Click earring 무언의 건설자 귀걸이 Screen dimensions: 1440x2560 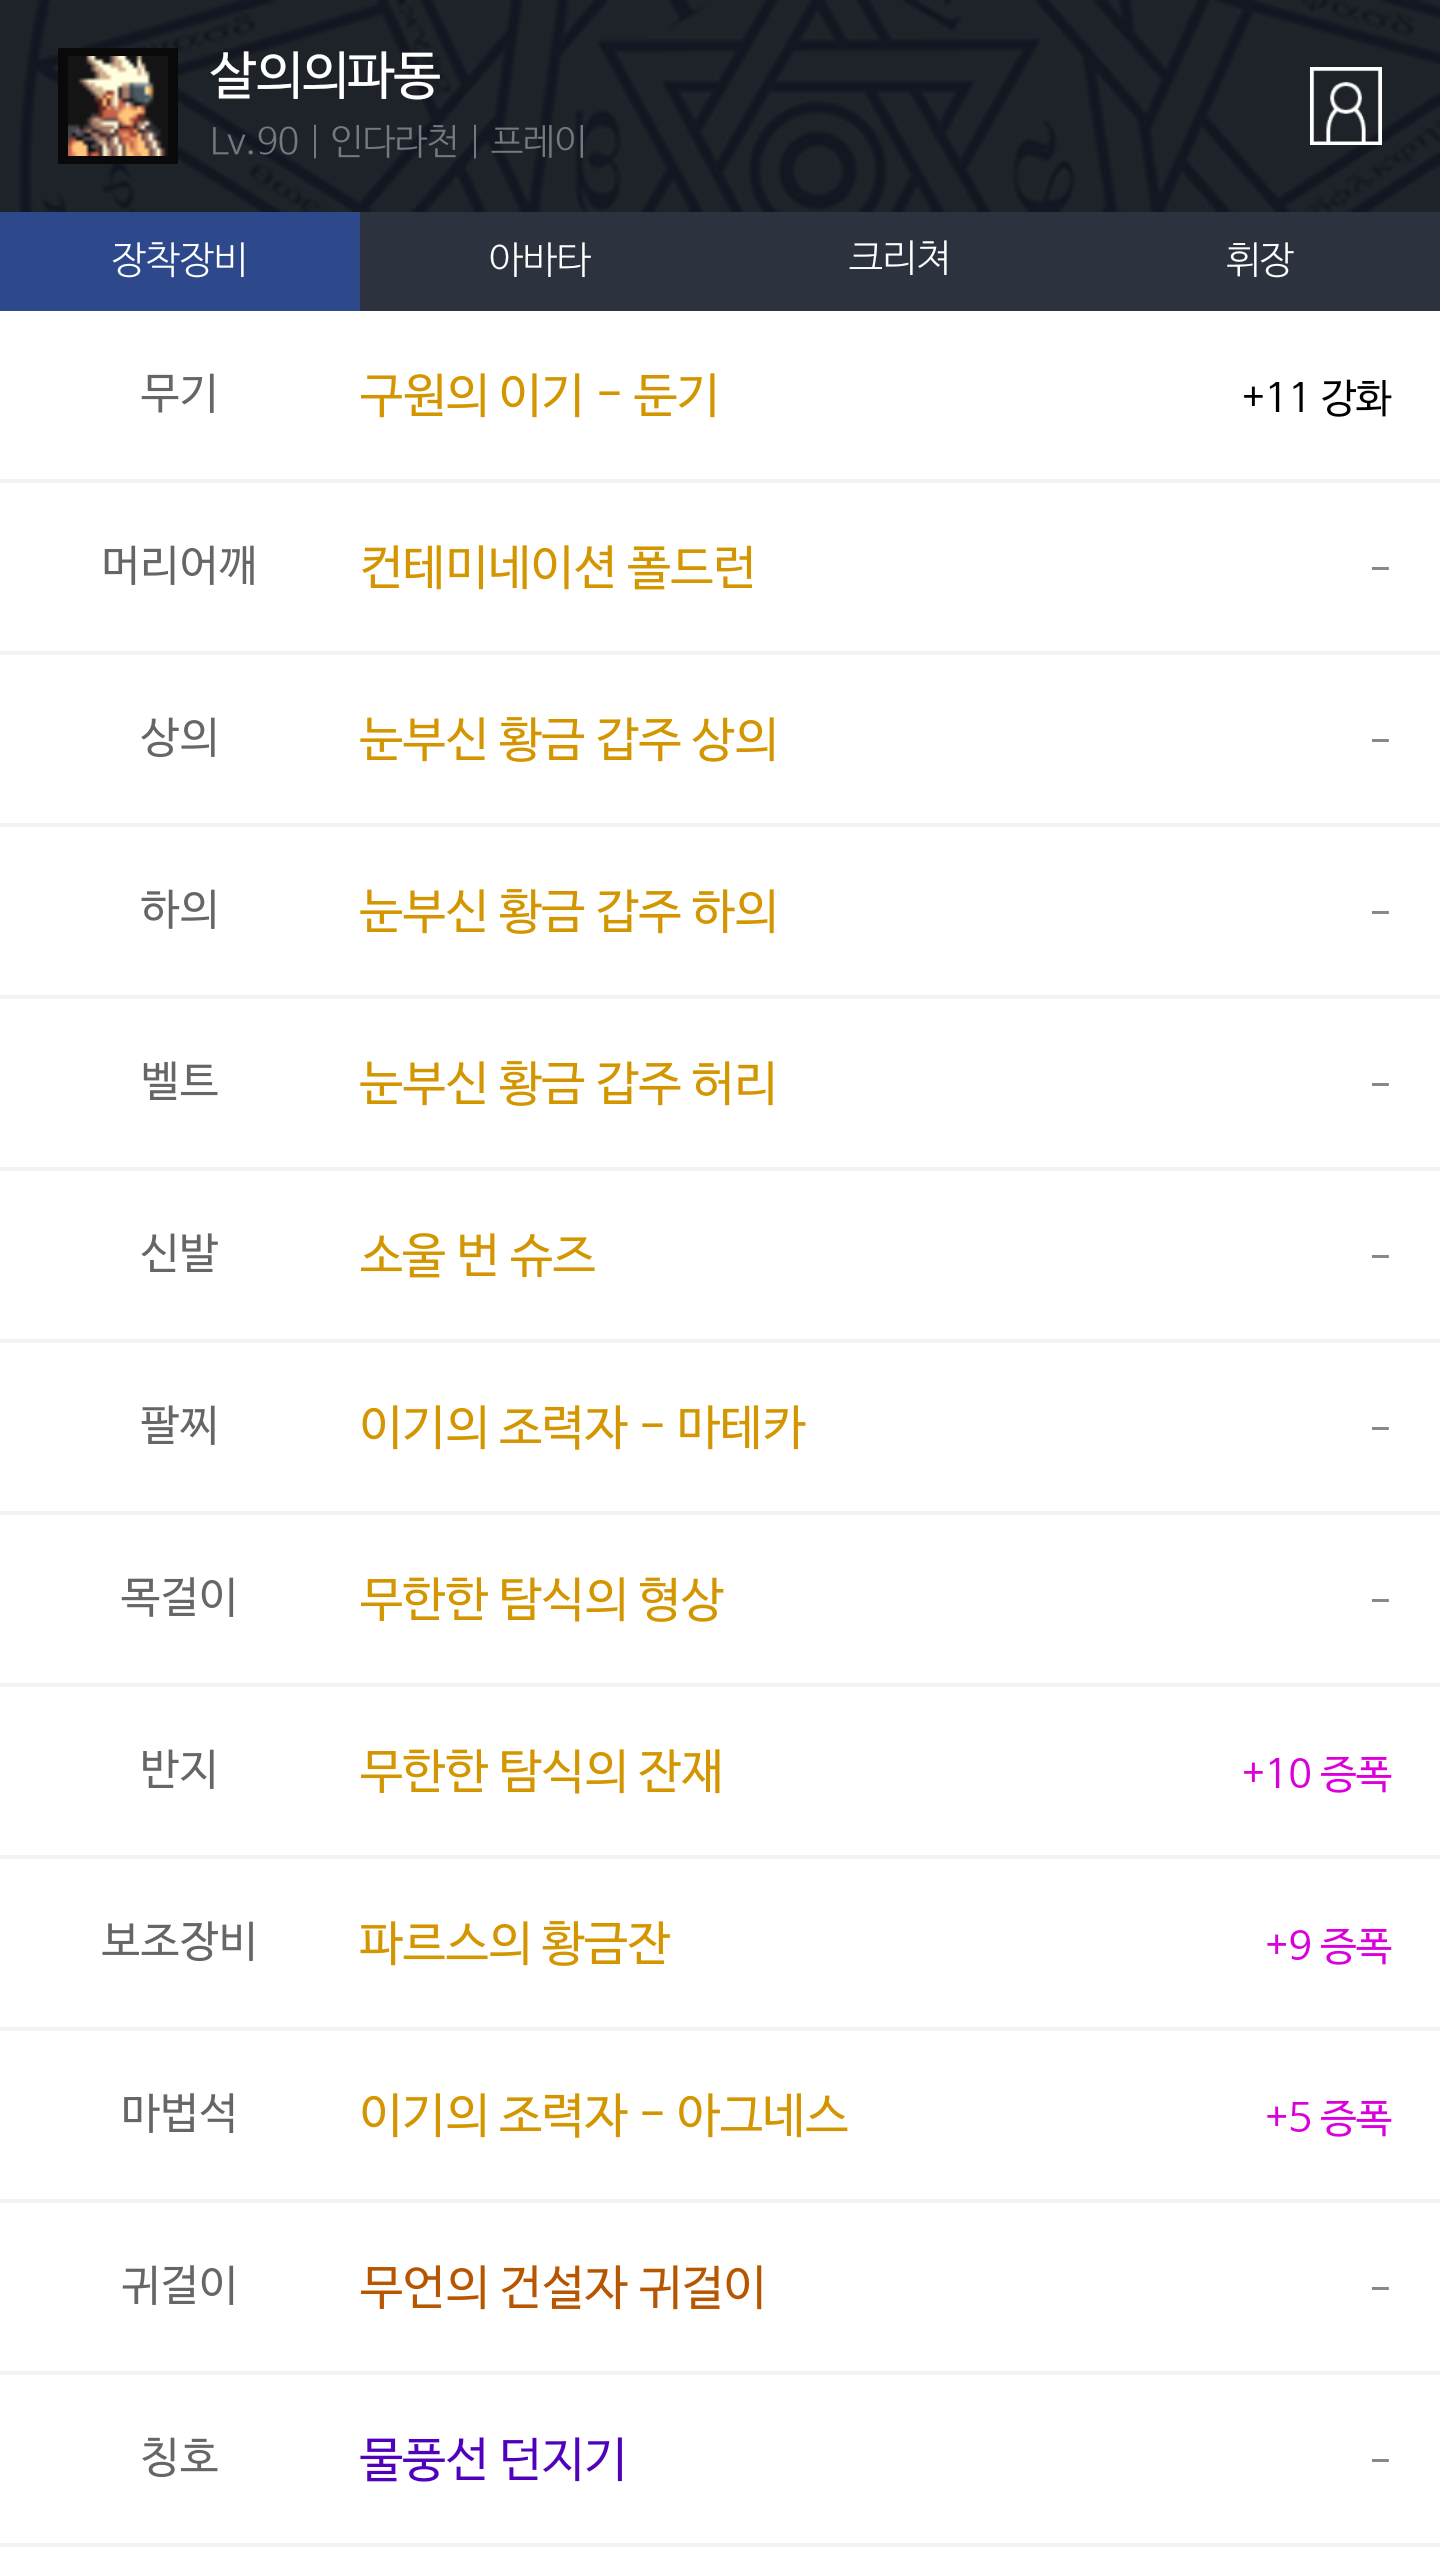click(562, 2288)
